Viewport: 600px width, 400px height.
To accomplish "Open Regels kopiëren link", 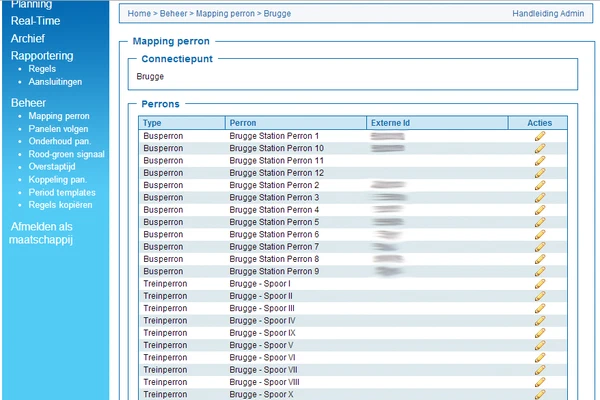I will click(60, 205).
